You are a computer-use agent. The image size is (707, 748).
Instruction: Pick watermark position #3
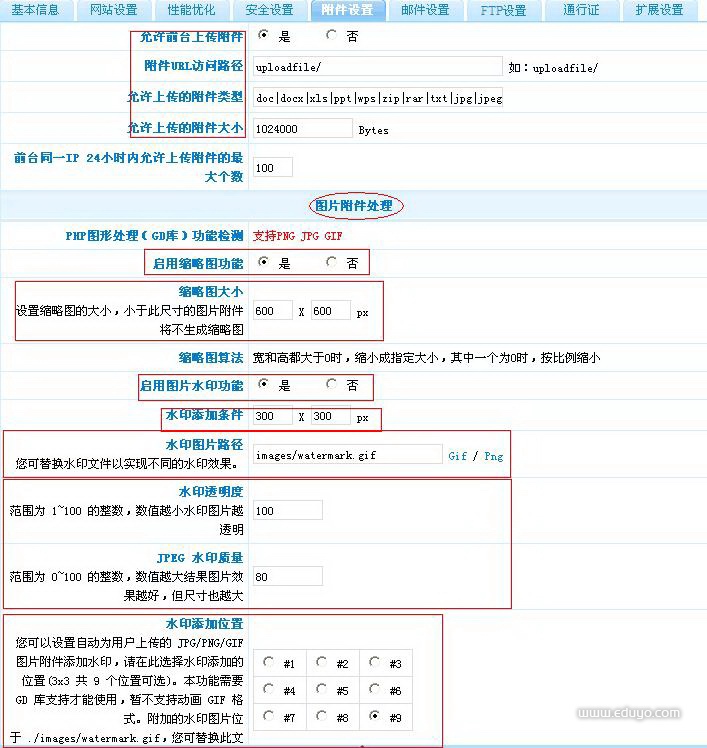(375, 663)
